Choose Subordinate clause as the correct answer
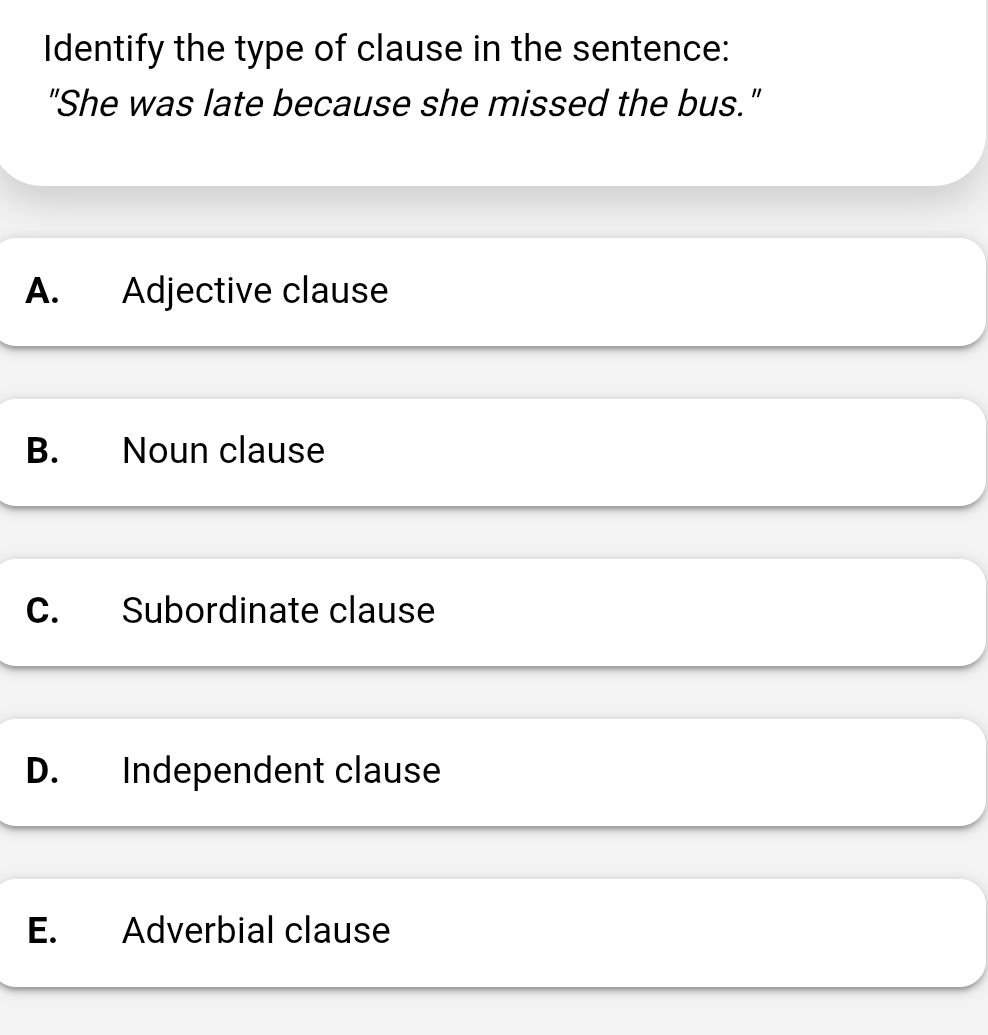The height and width of the screenshot is (1035, 988). pyautogui.click(x=494, y=611)
